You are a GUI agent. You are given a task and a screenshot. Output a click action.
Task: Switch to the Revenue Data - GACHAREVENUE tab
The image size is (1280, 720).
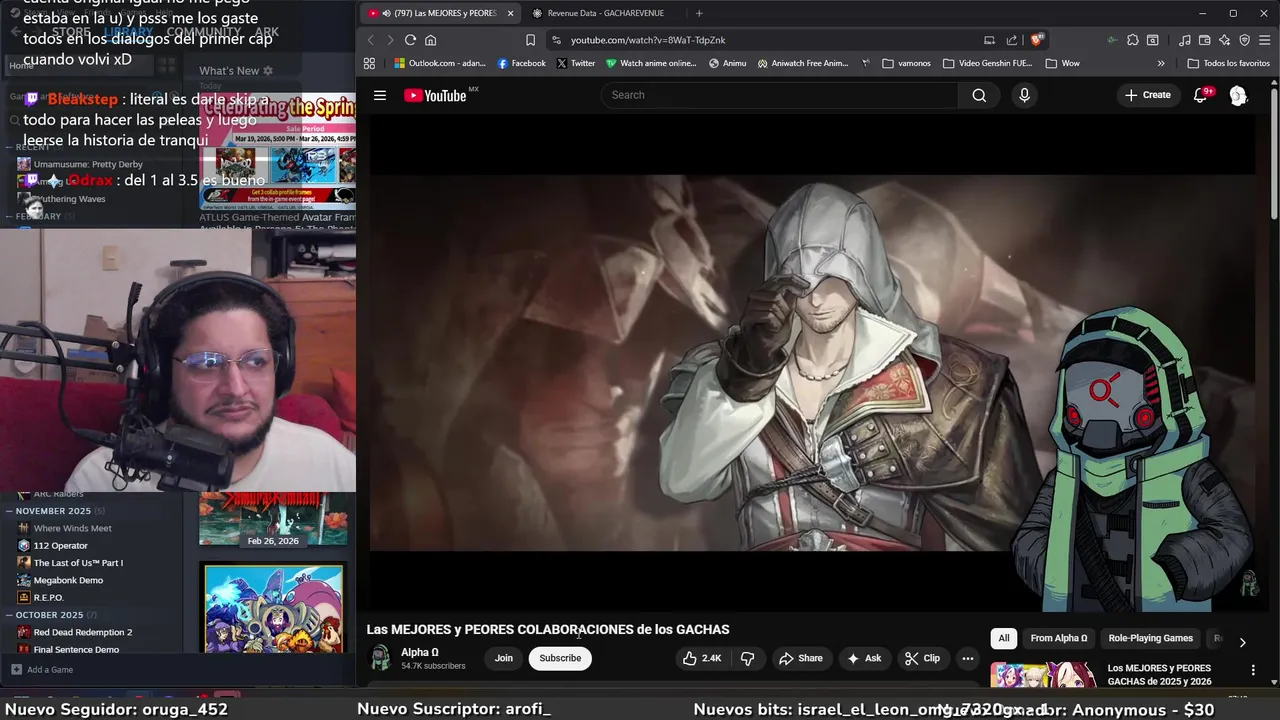coord(606,13)
